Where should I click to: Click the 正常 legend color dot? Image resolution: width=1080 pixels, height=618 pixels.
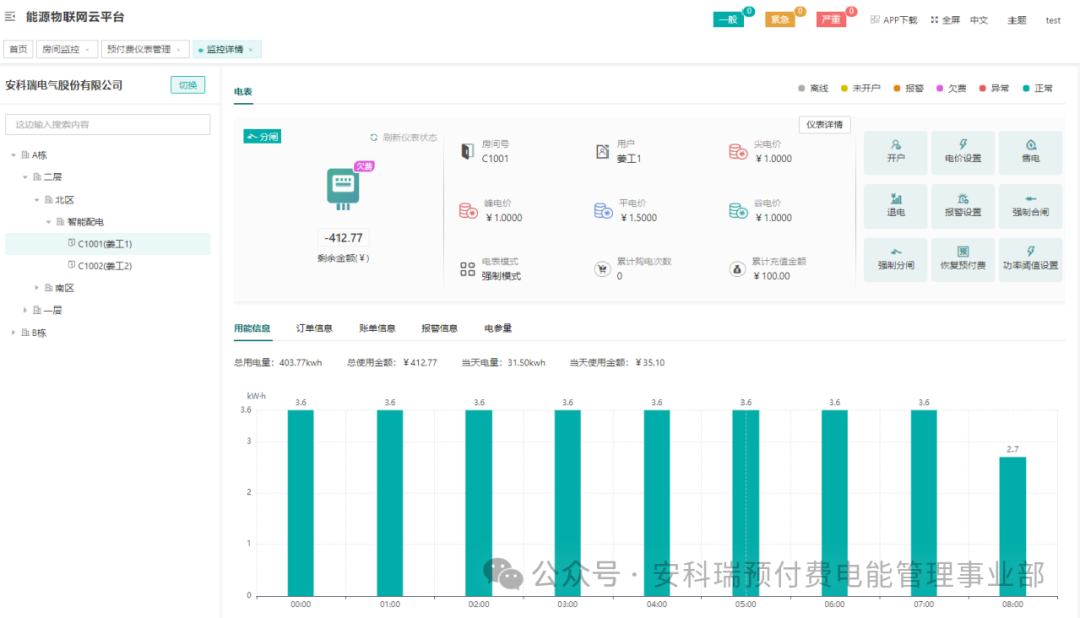tap(1026, 88)
